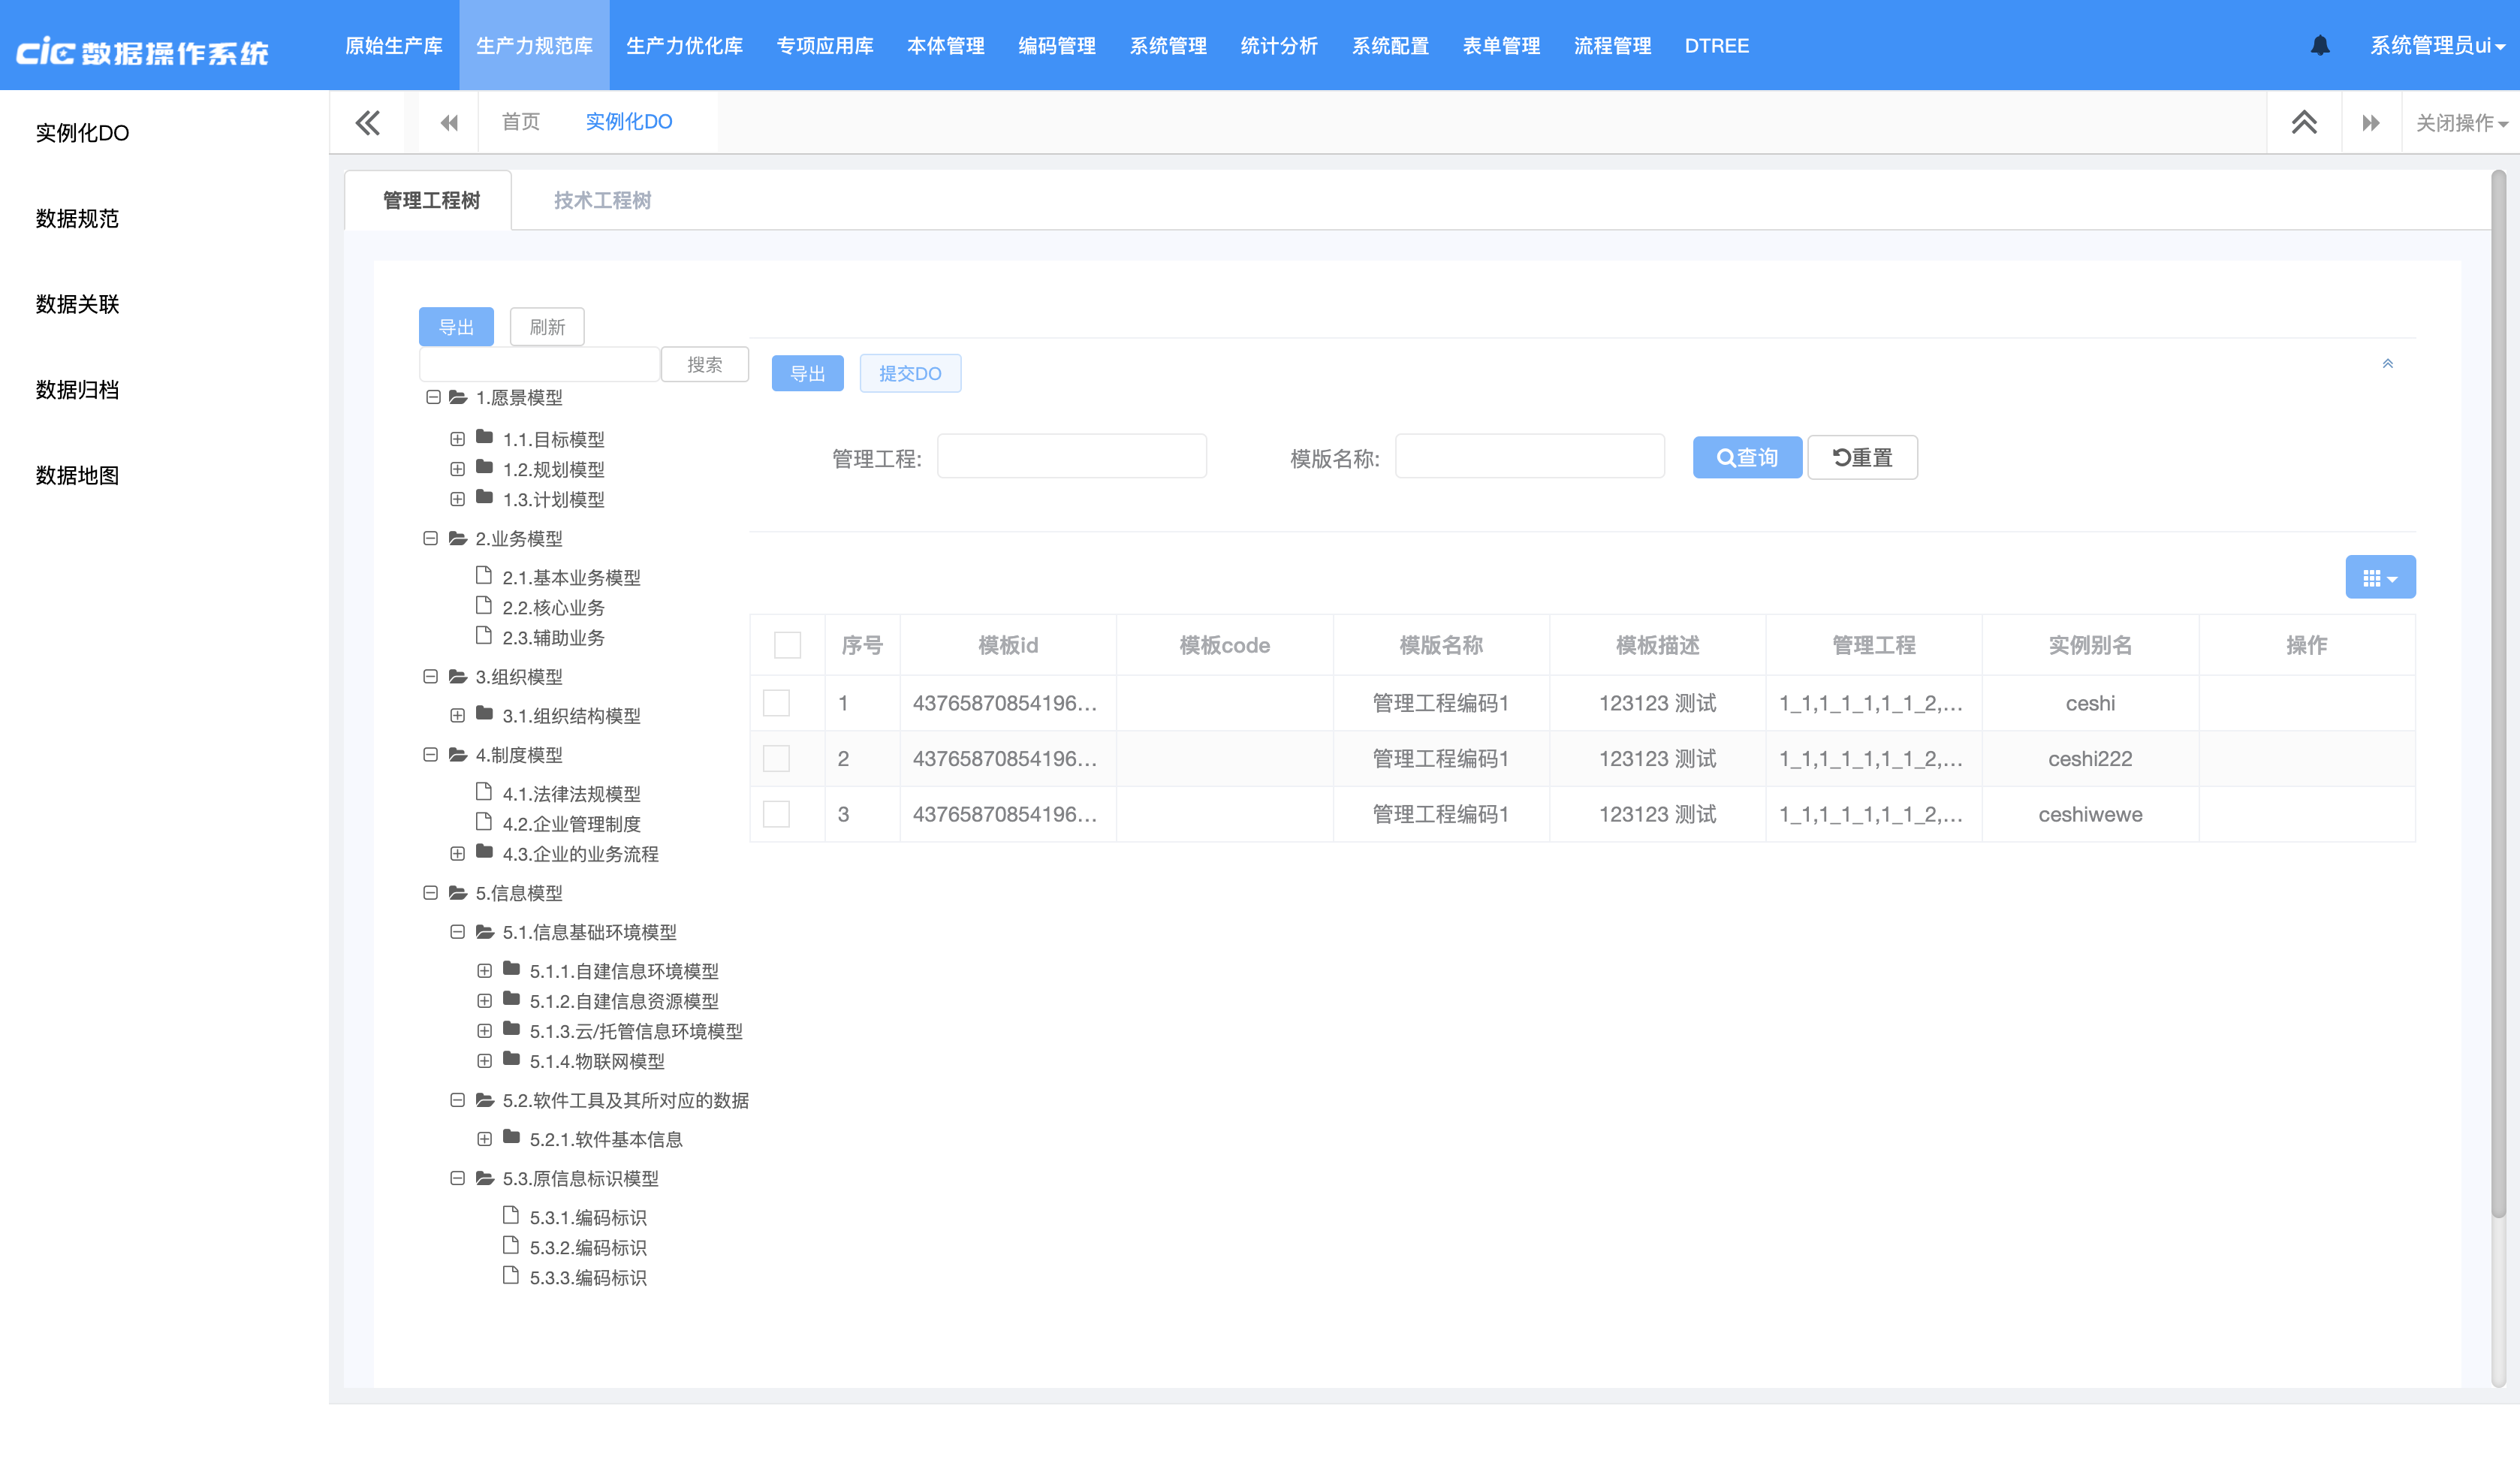Expand the 4.3.企业的业务流程 tree node
The height and width of the screenshot is (1457, 2520).
click(x=457, y=854)
